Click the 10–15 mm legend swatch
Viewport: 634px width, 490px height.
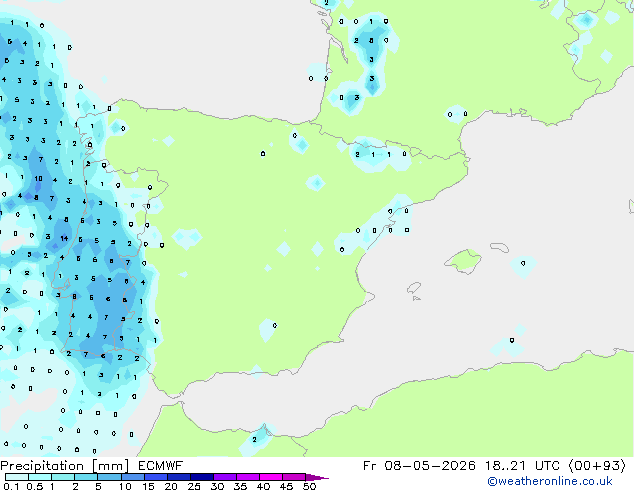133,477
